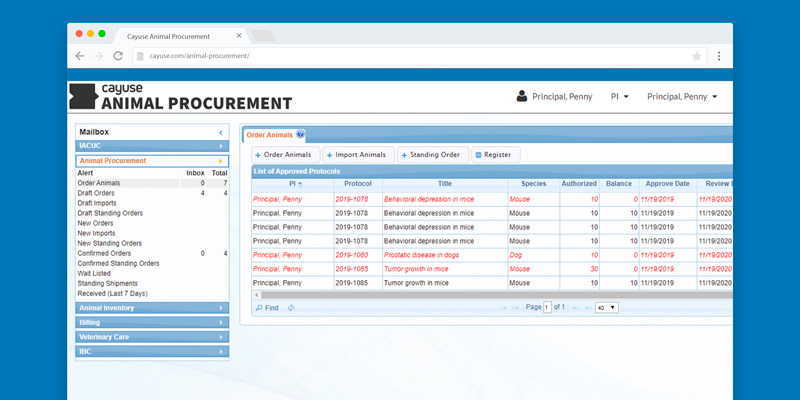Open Wait Listed alert
The height and width of the screenshot is (400, 800).
[94, 273]
